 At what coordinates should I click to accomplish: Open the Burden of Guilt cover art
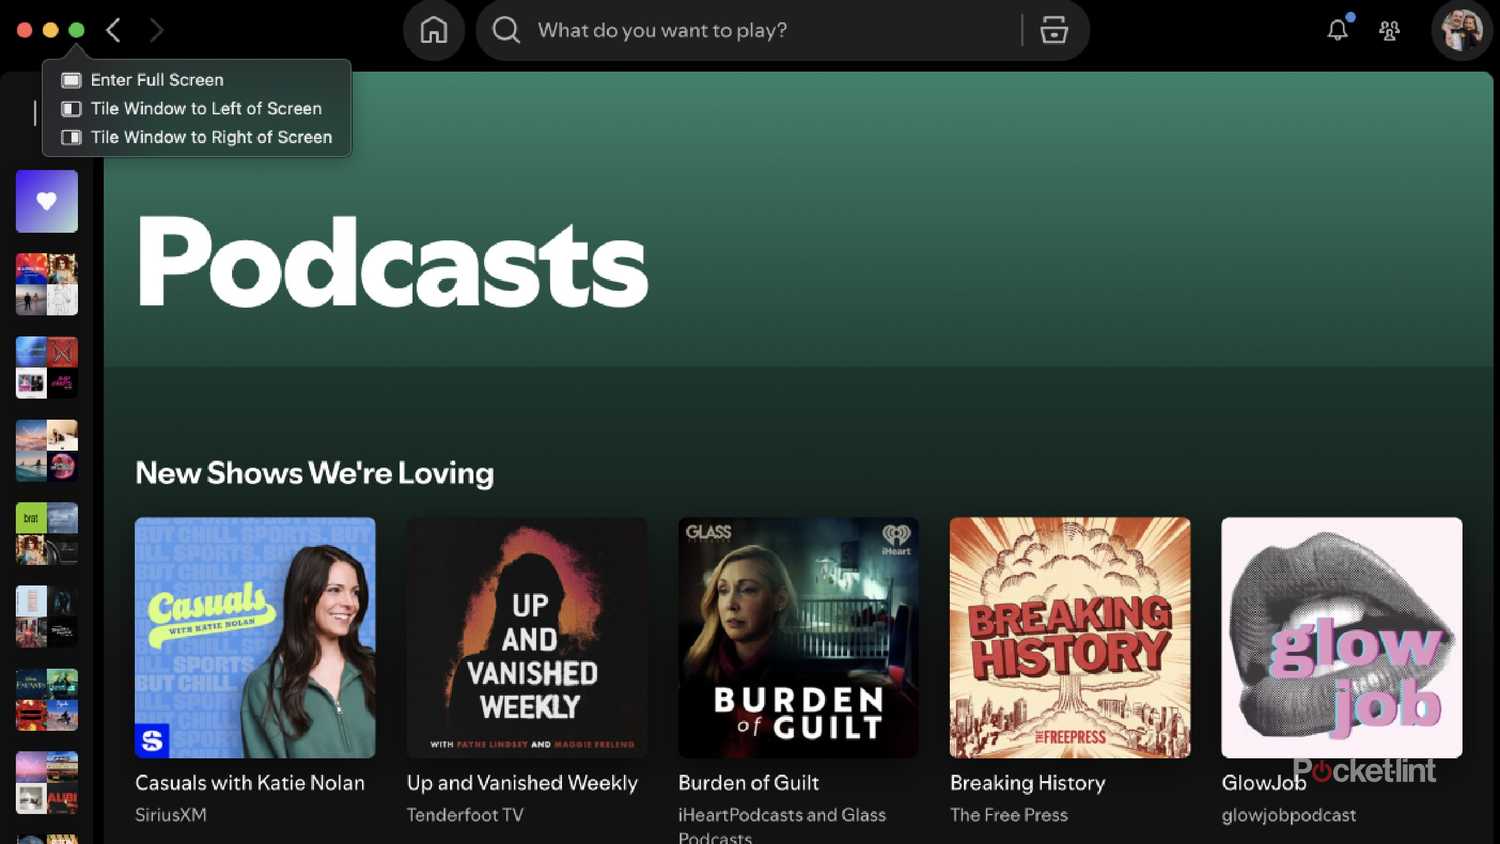pyautogui.click(x=798, y=637)
